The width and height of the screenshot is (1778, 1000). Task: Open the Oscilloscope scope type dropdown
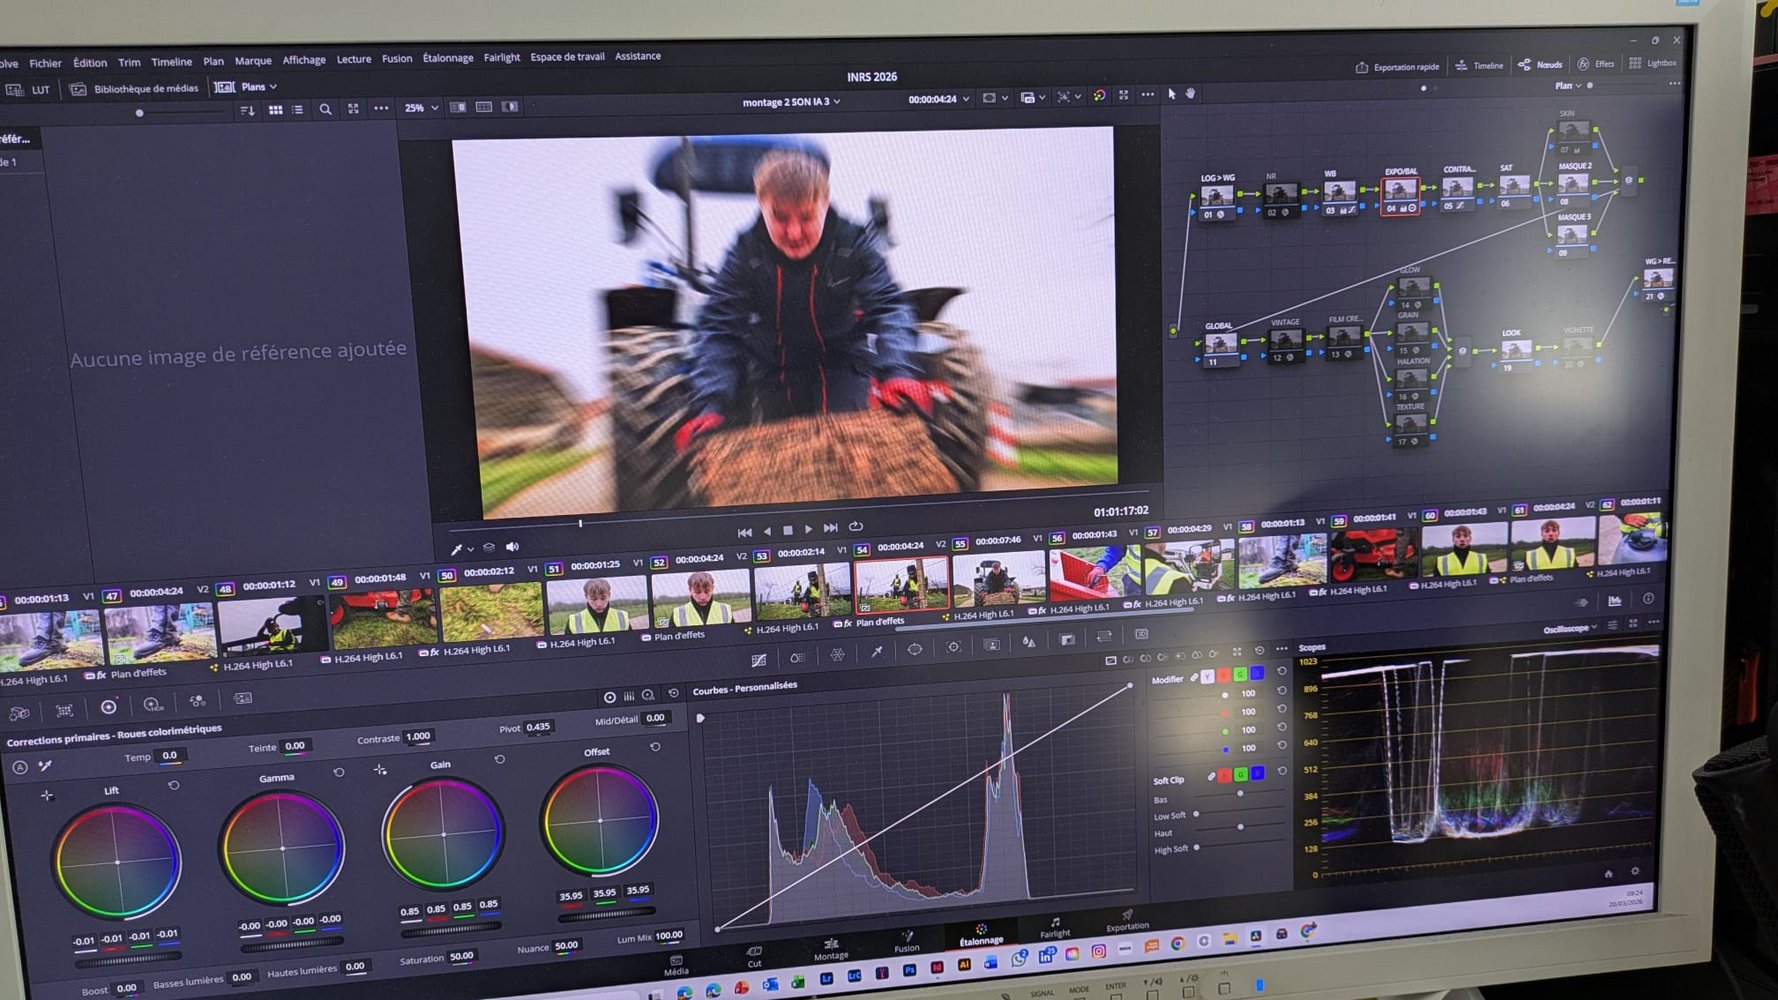[1569, 628]
